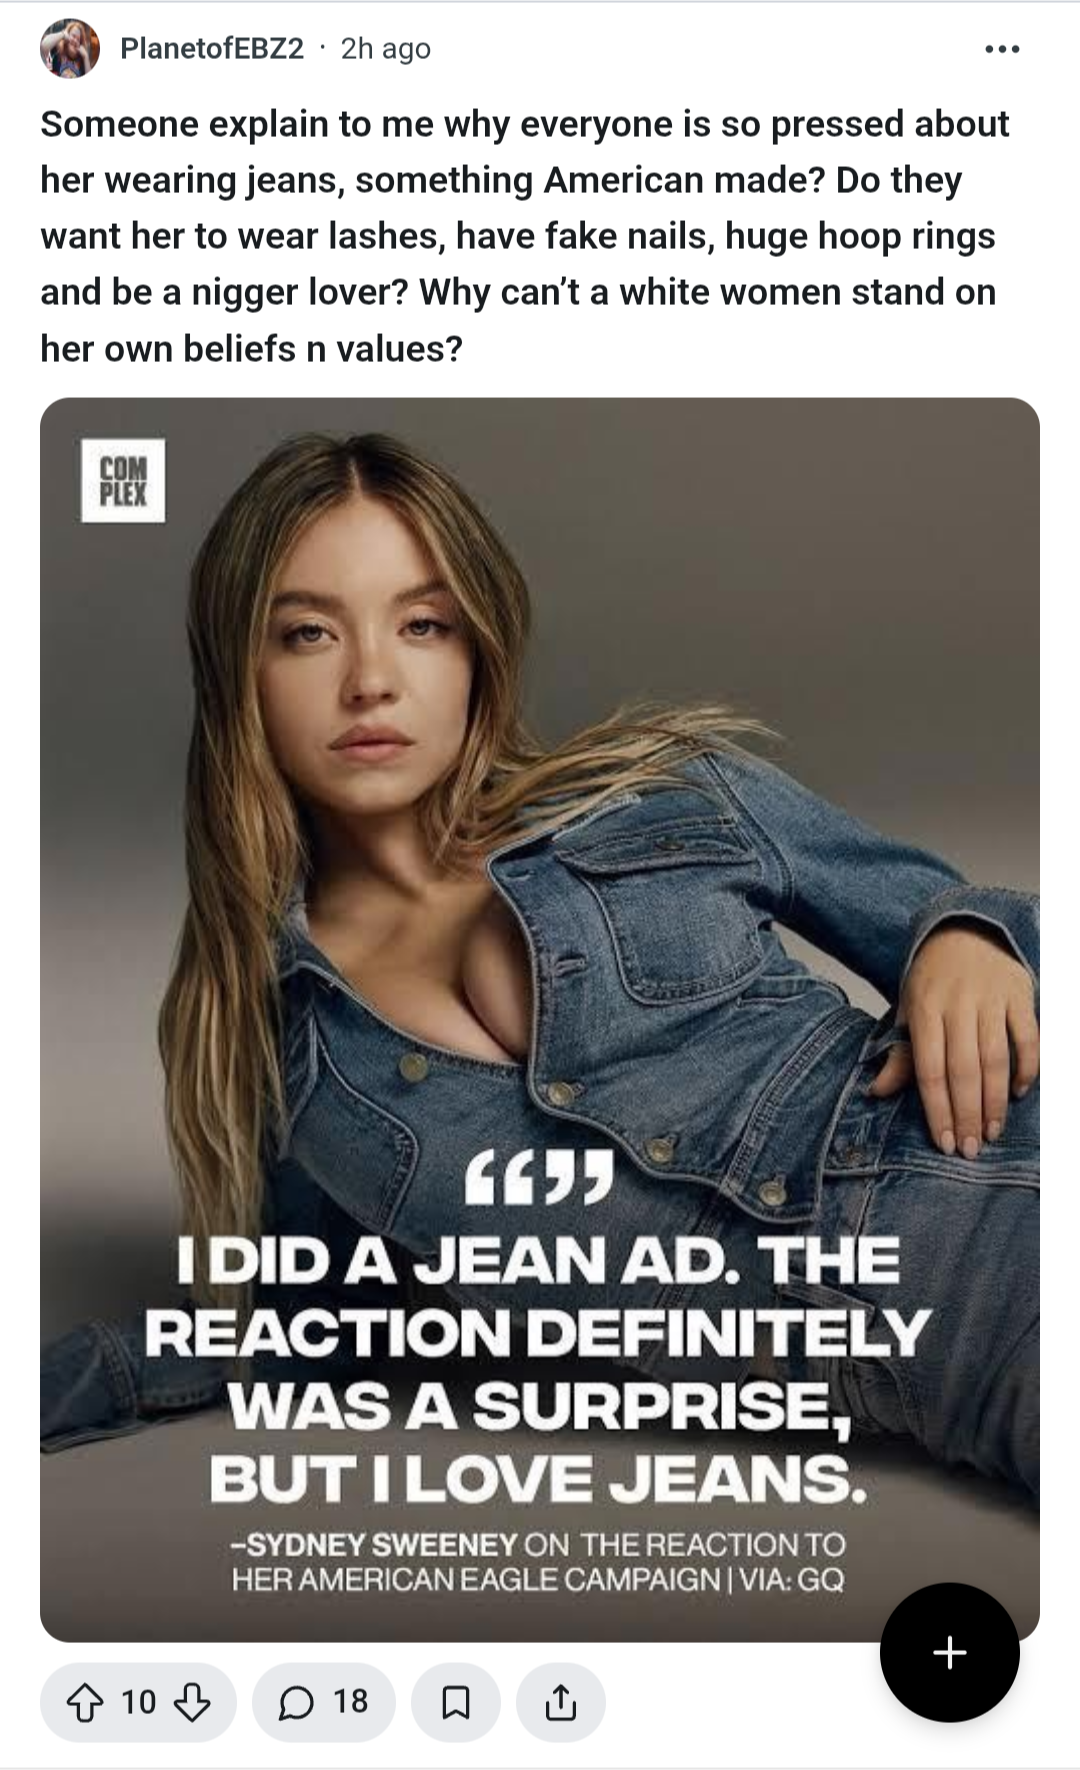The image size is (1080, 1770).
Task: Open the three-dot overflow menu
Action: pos(1002,49)
